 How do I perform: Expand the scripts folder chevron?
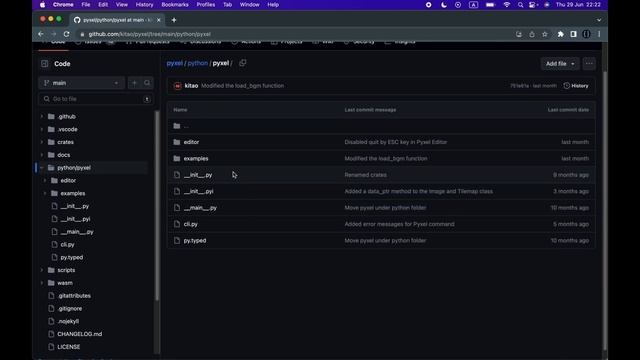(42, 270)
